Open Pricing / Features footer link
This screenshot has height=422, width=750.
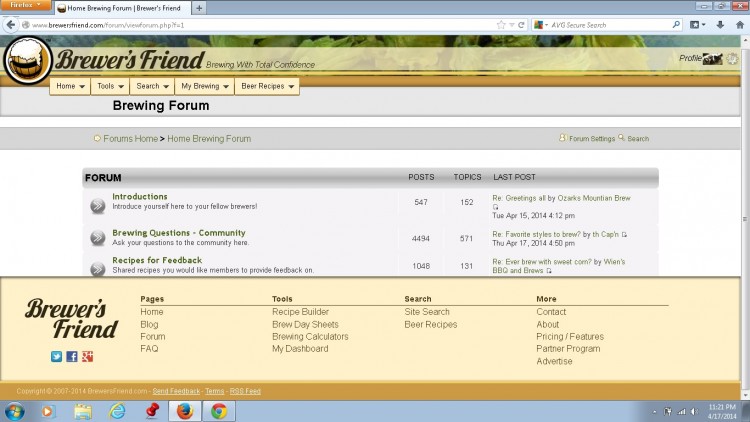coord(570,336)
